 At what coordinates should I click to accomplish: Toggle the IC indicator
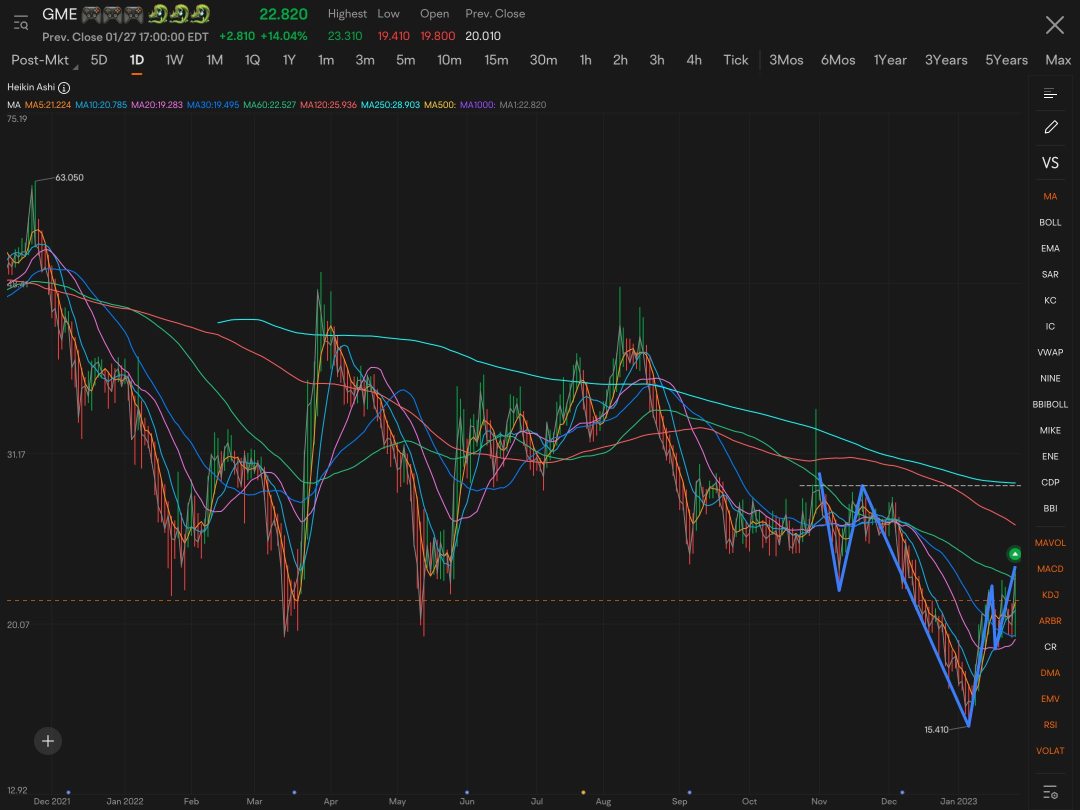pos(1050,326)
